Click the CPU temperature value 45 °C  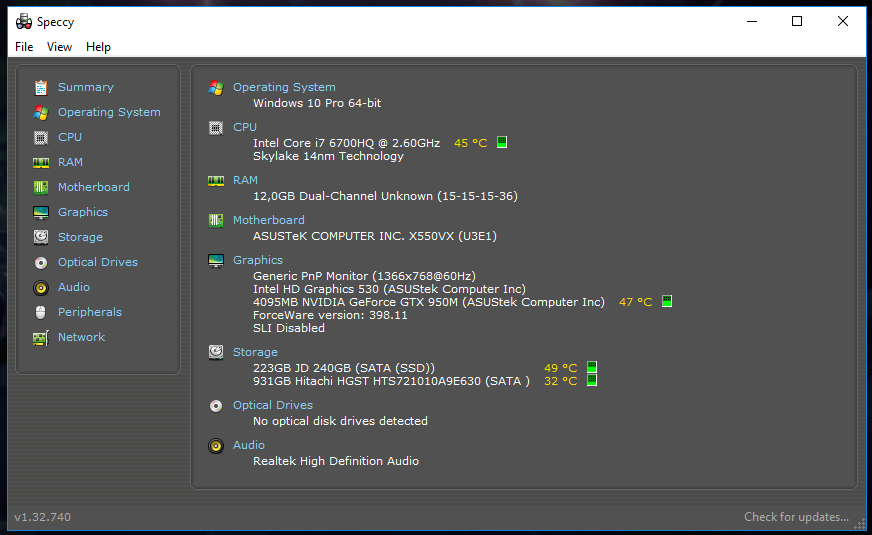coord(470,143)
